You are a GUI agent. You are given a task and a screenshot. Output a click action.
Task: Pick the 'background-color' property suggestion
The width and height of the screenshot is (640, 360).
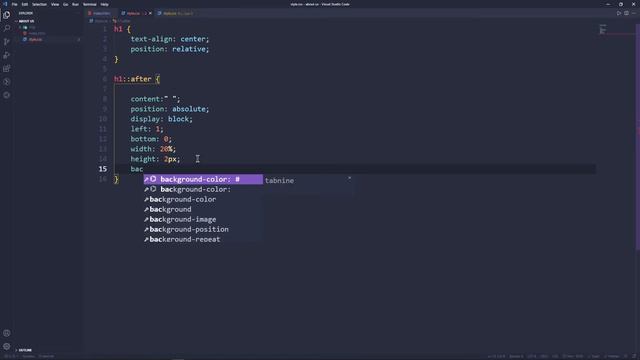(x=203, y=199)
